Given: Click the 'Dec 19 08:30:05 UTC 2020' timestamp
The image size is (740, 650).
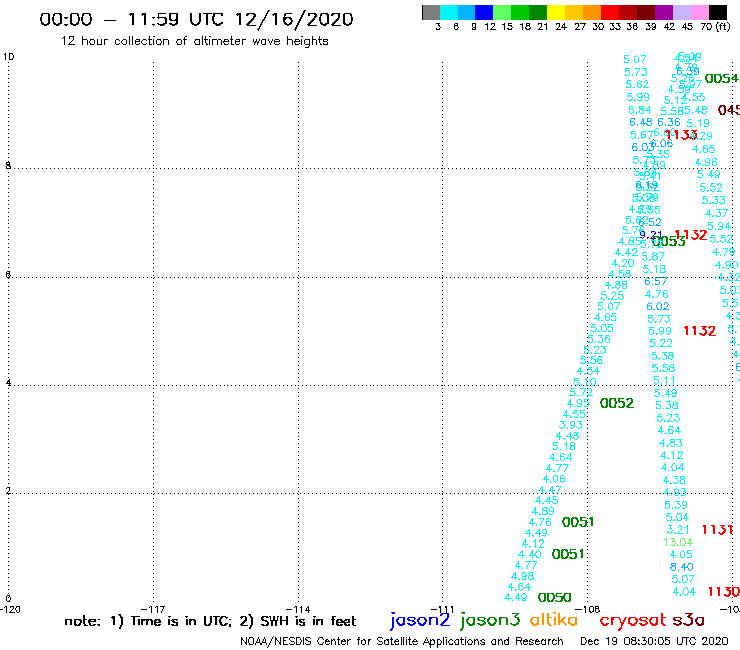Looking at the screenshot, I should (654, 641).
